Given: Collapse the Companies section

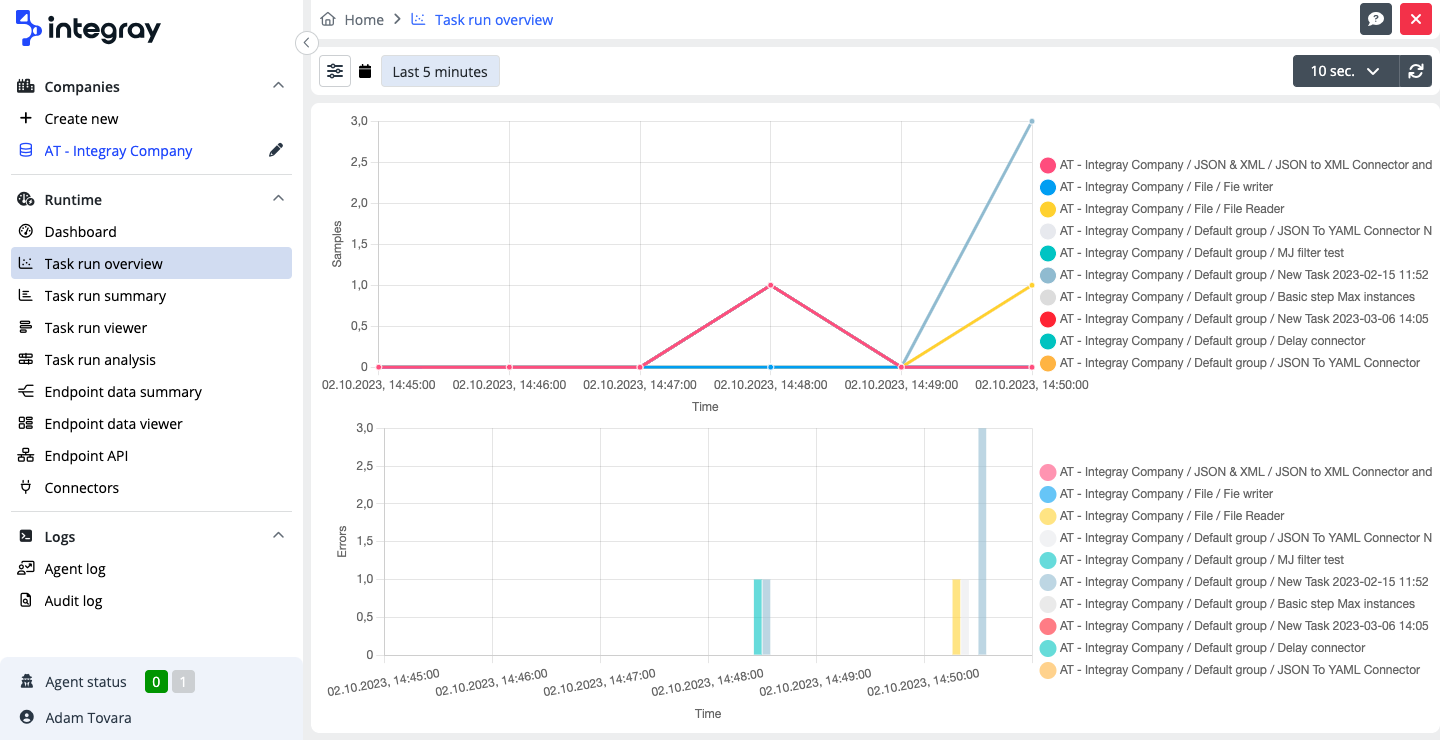Looking at the screenshot, I should click(278, 86).
